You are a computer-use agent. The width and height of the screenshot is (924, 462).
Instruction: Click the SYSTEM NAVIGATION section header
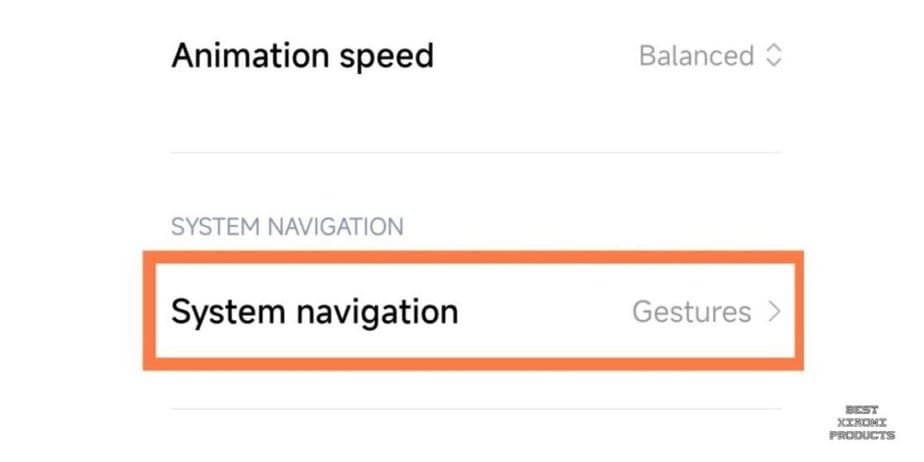click(x=287, y=227)
